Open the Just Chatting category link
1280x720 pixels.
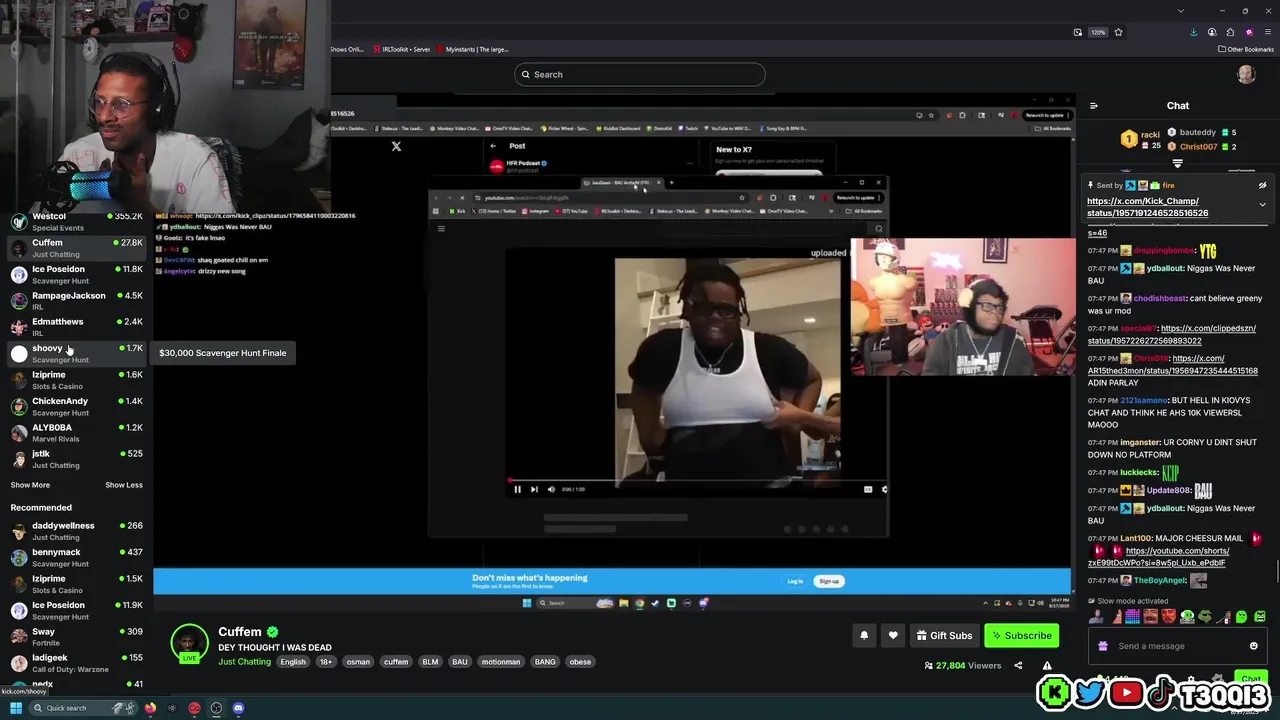pos(245,662)
